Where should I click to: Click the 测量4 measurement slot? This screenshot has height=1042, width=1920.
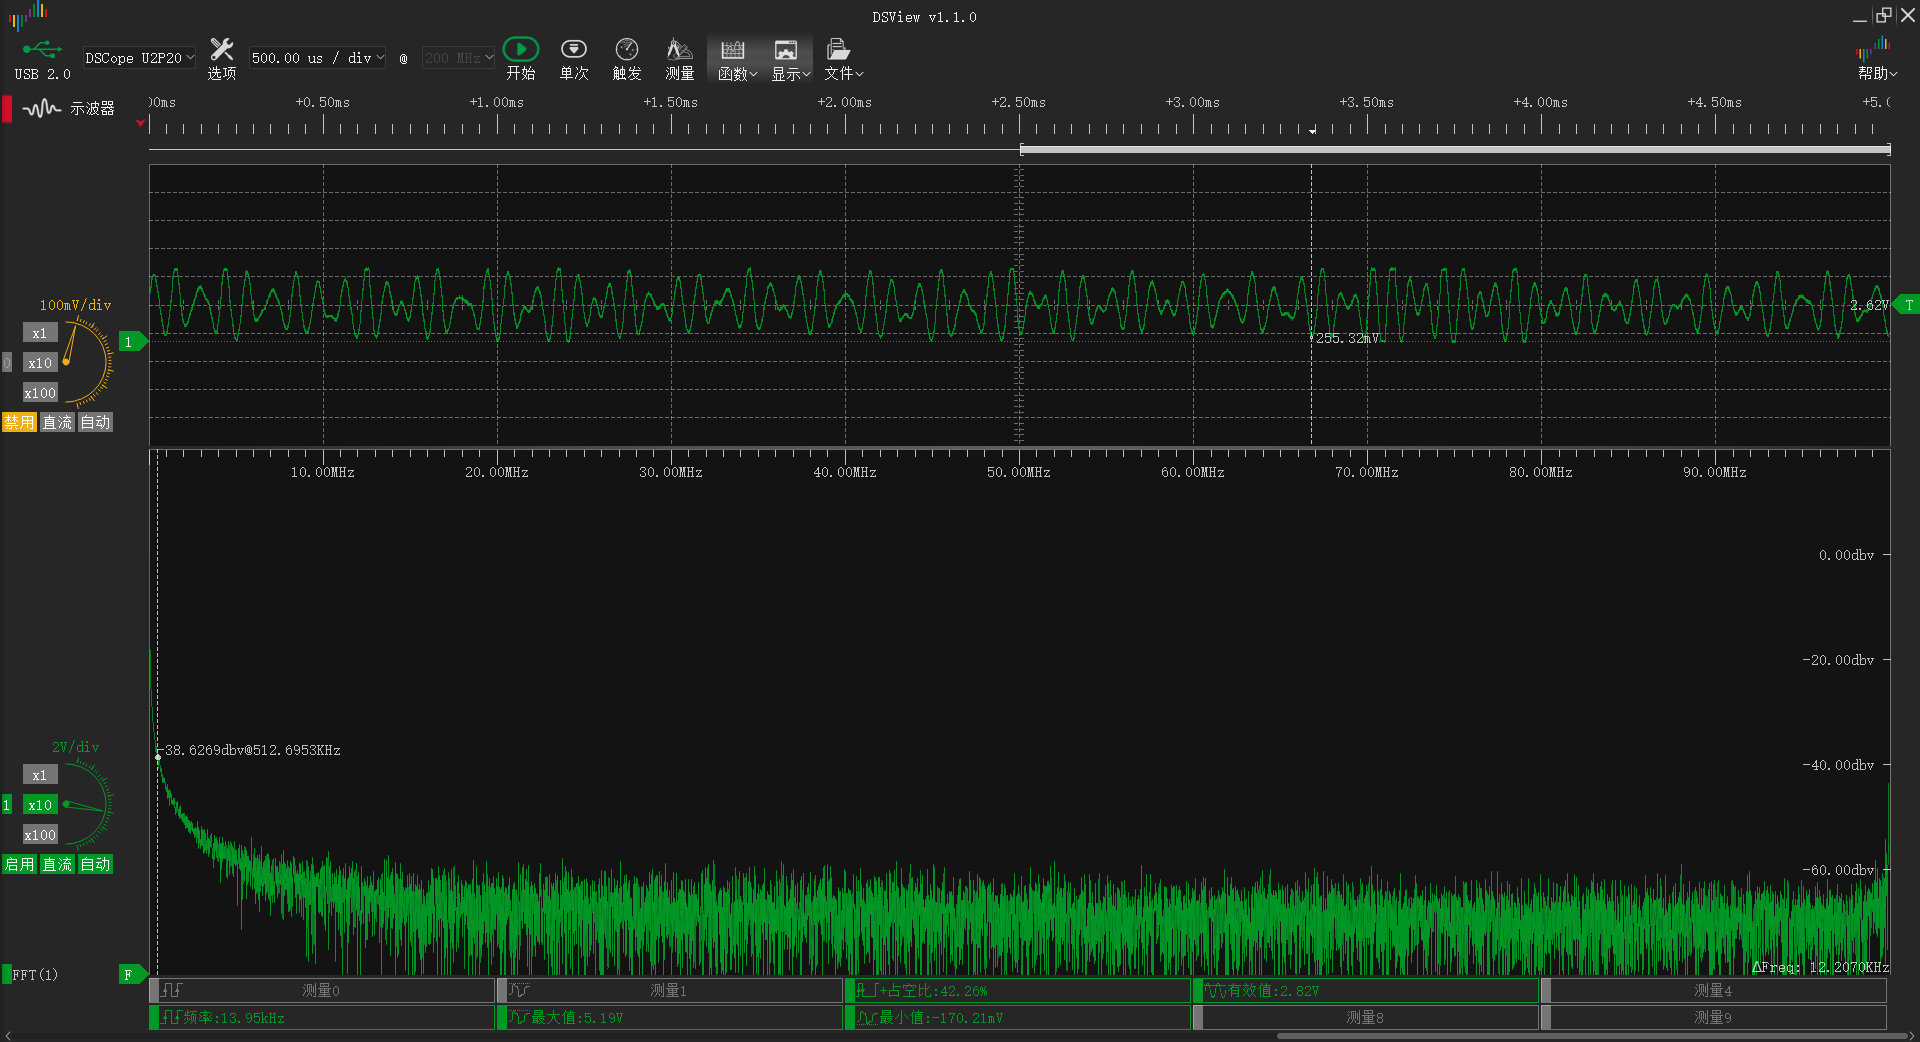click(x=1714, y=990)
